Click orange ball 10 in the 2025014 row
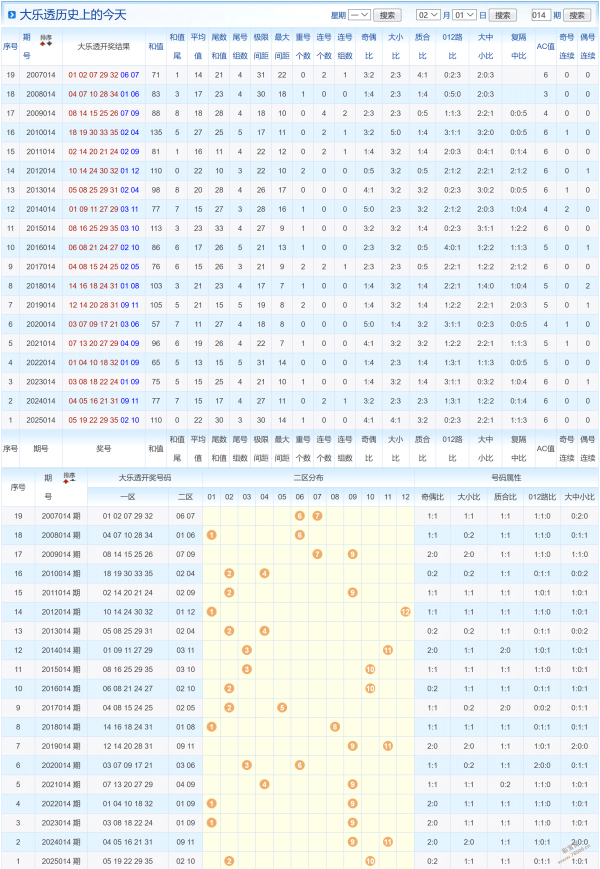Screen dimensions: 600x869 [370, 860]
